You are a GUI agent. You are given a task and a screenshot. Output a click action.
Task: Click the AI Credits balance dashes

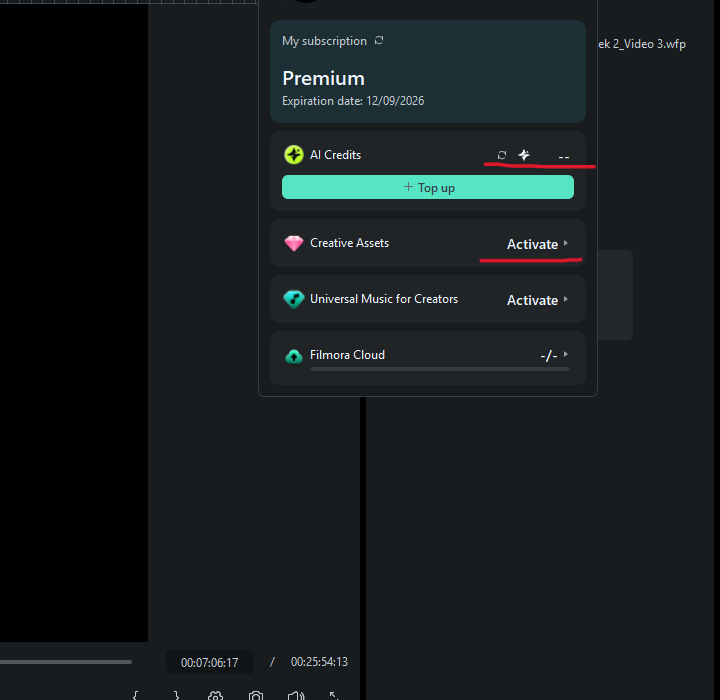[564, 157]
